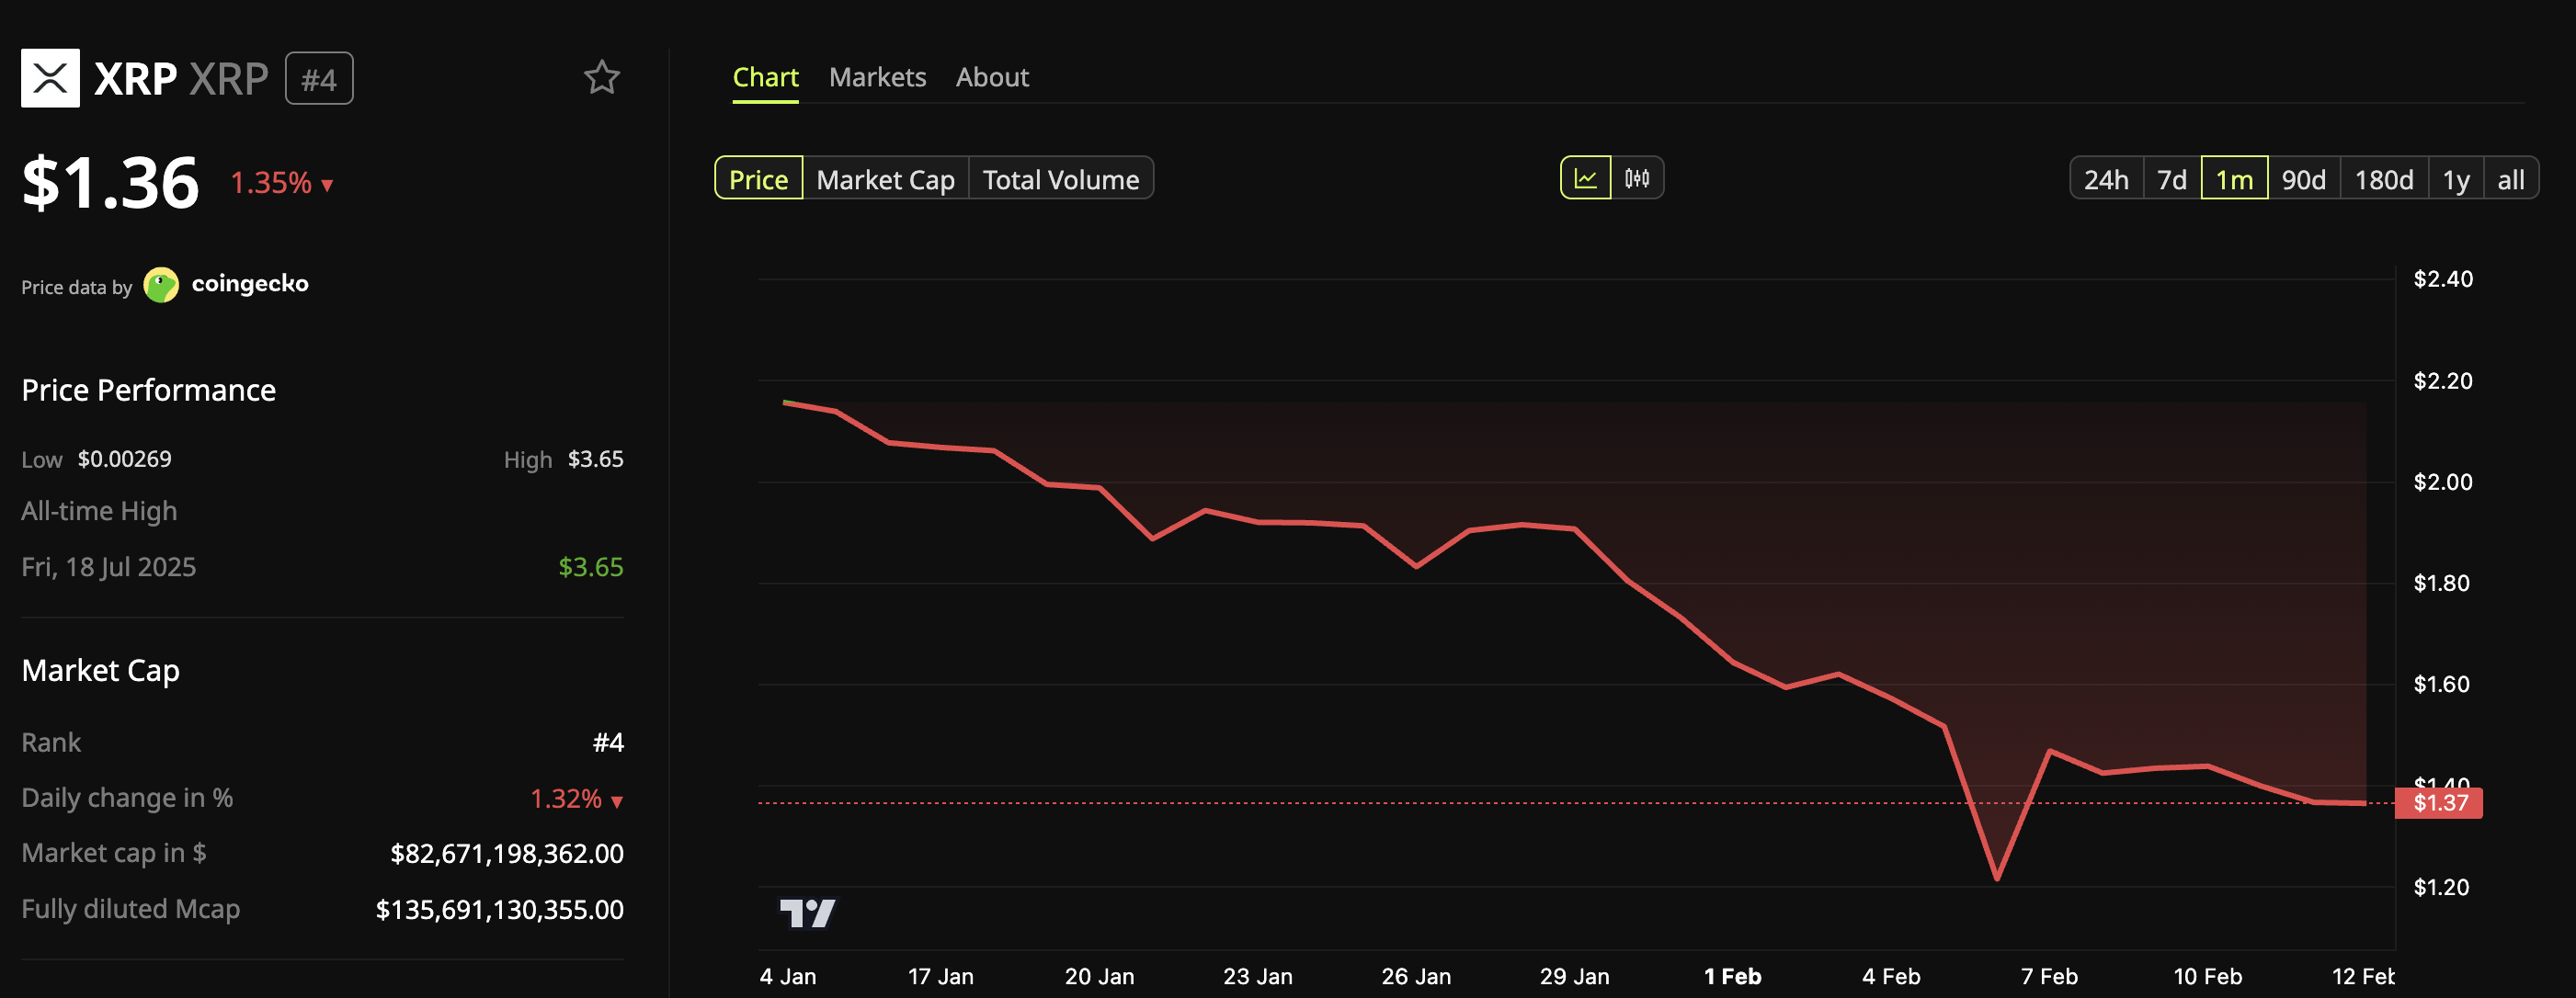2576x998 pixels.
Task: Switch chart data to Market Cap
Action: tap(885, 178)
